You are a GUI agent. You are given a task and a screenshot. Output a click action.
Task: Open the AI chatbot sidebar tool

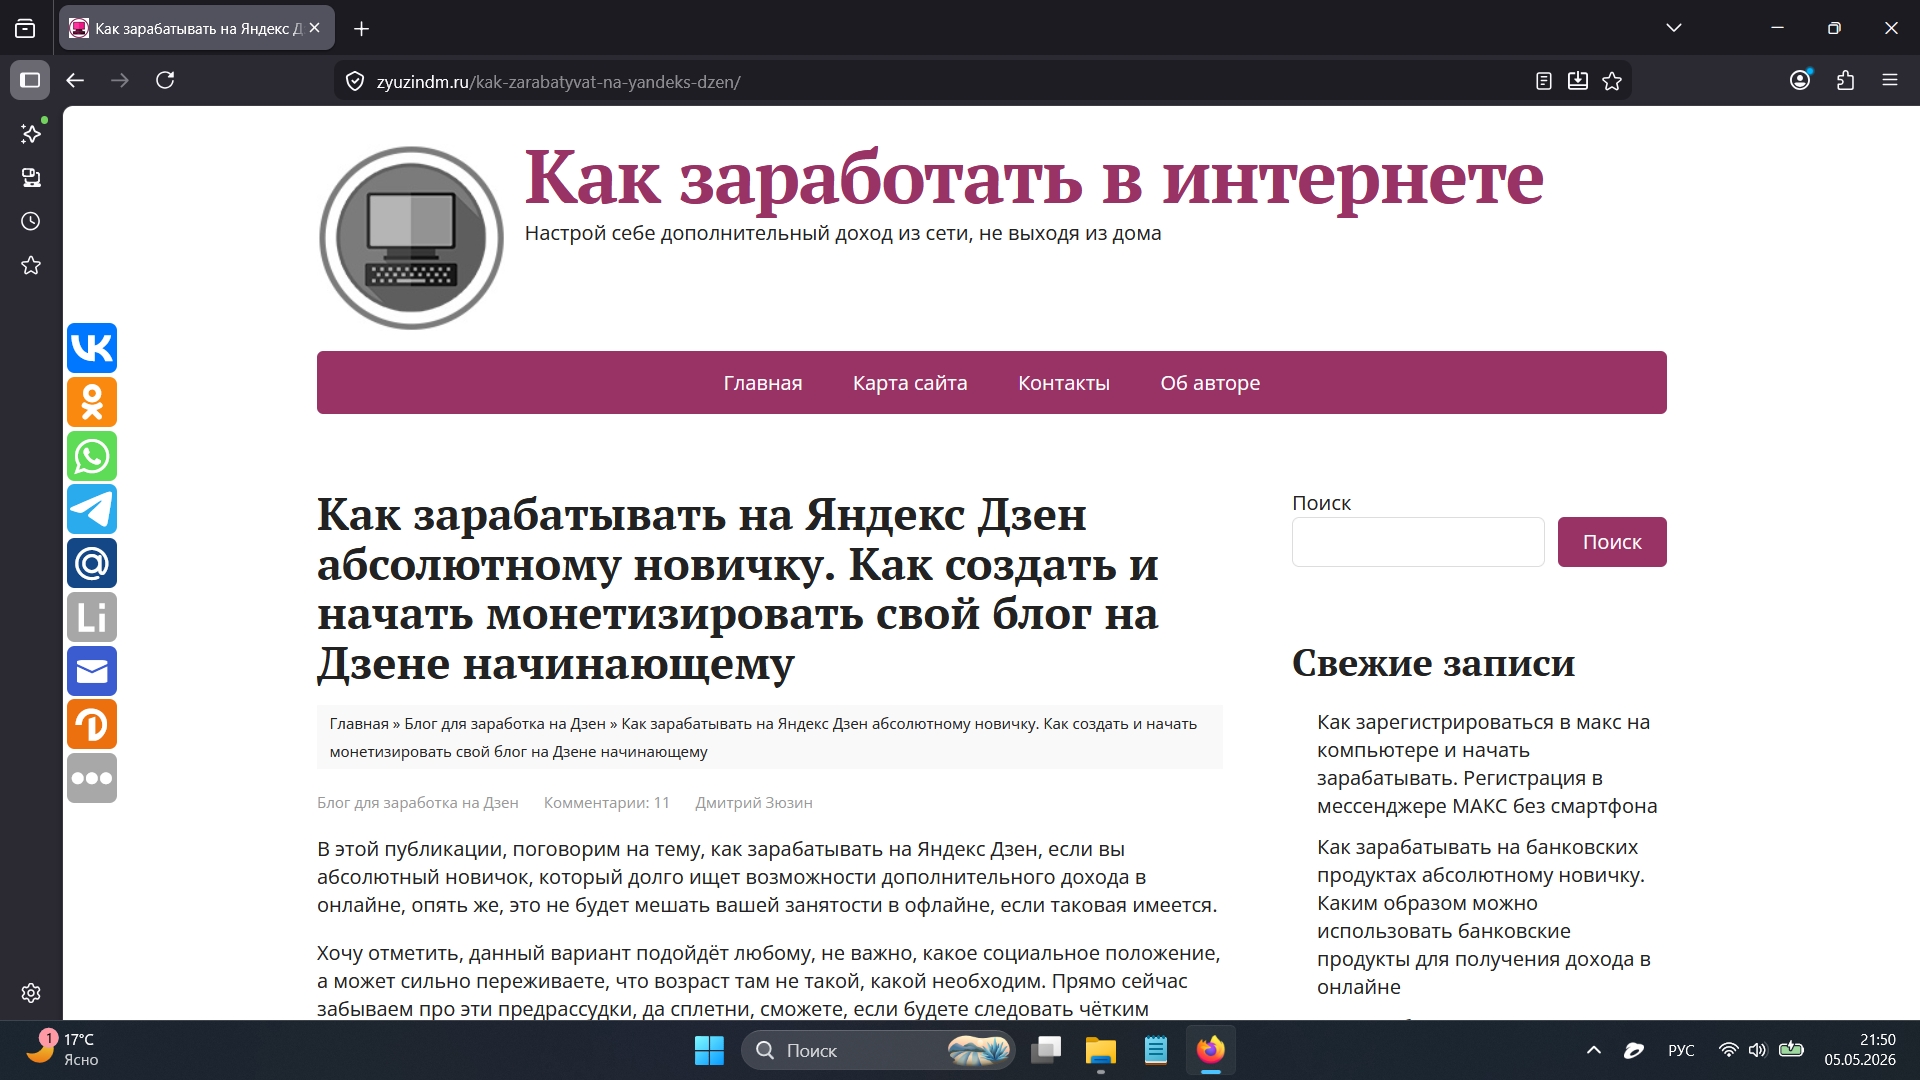tap(31, 133)
